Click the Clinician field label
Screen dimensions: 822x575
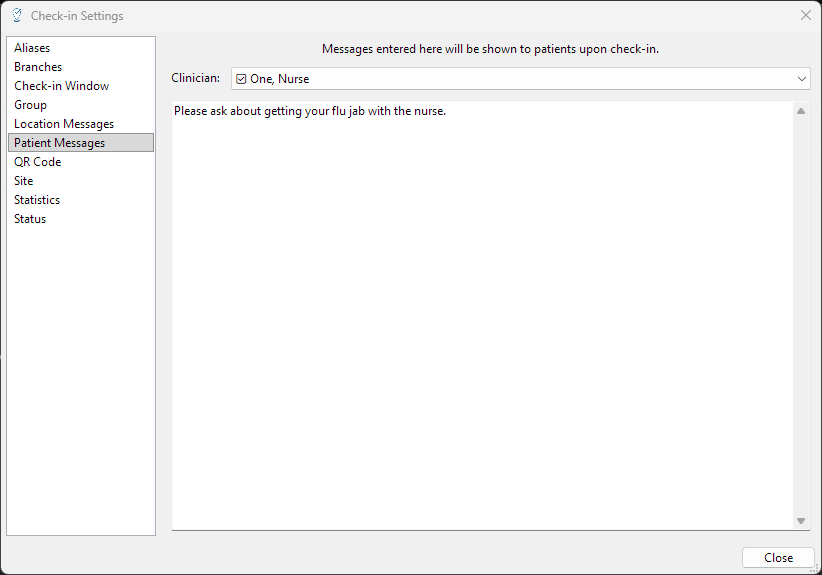pos(196,78)
